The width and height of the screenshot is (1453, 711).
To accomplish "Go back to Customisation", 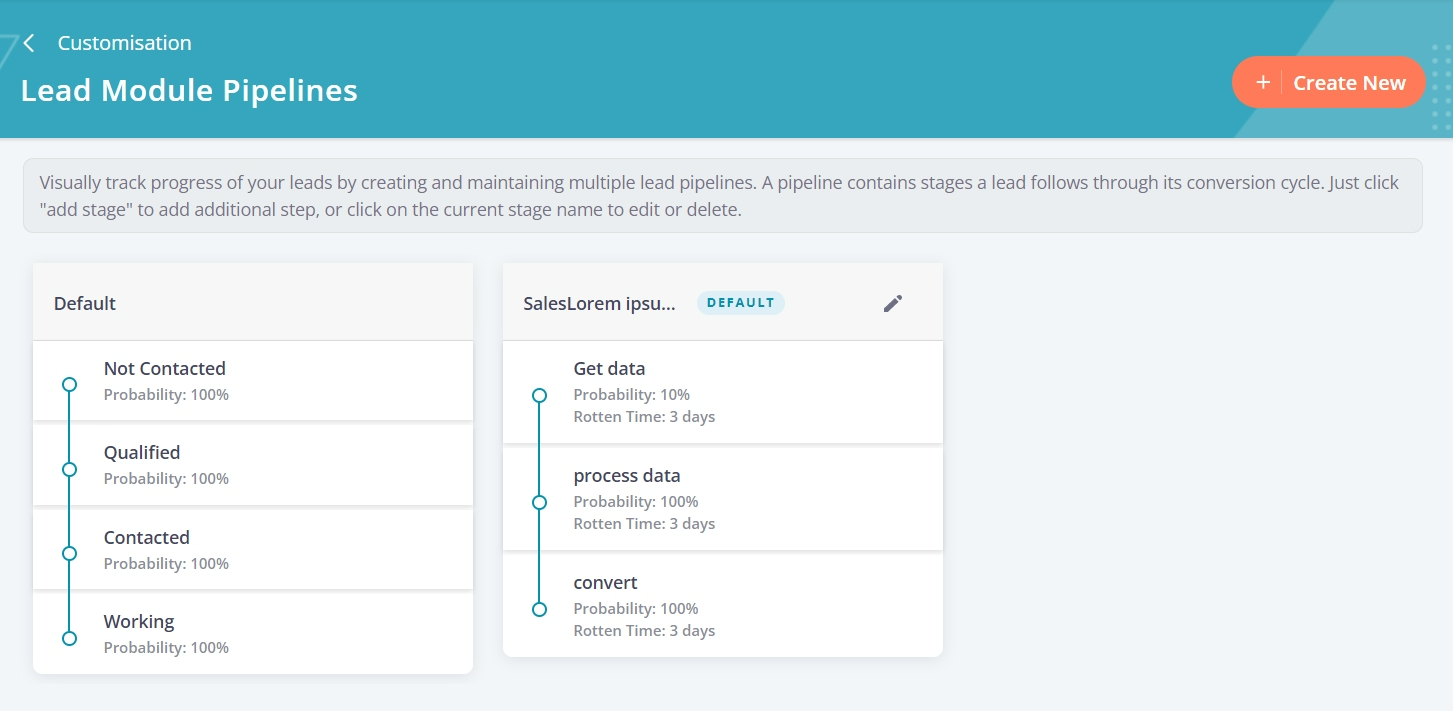I will pos(124,43).
